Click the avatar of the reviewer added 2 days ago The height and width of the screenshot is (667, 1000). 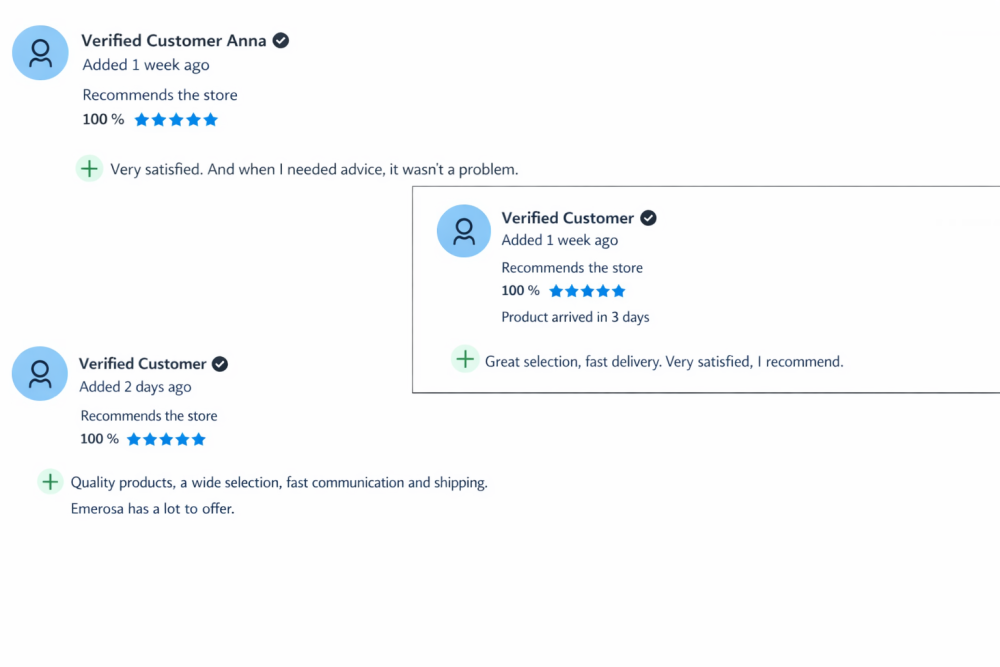point(40,374)
